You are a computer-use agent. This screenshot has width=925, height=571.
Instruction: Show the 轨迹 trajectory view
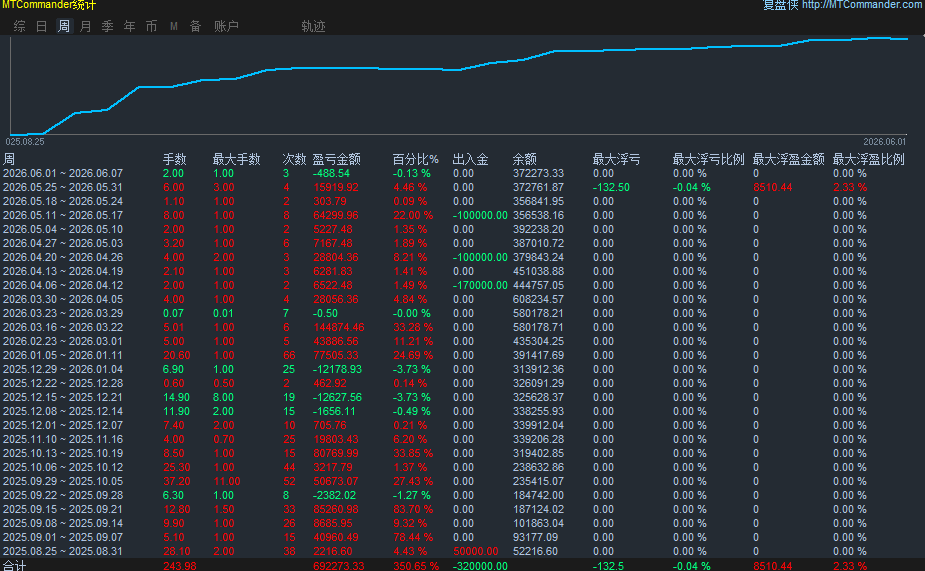(313, 26)
